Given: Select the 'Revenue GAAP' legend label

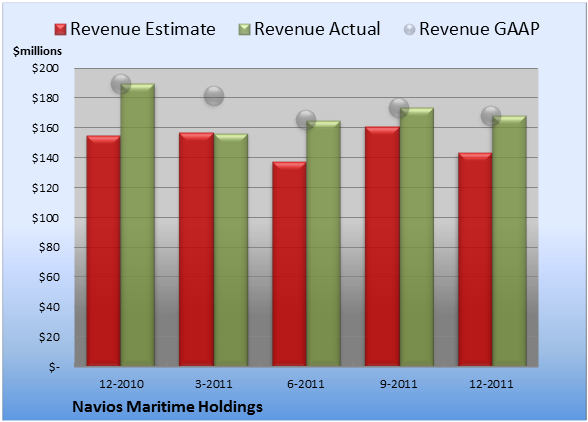Looking at the screenshot, I should tap(479, 29).
